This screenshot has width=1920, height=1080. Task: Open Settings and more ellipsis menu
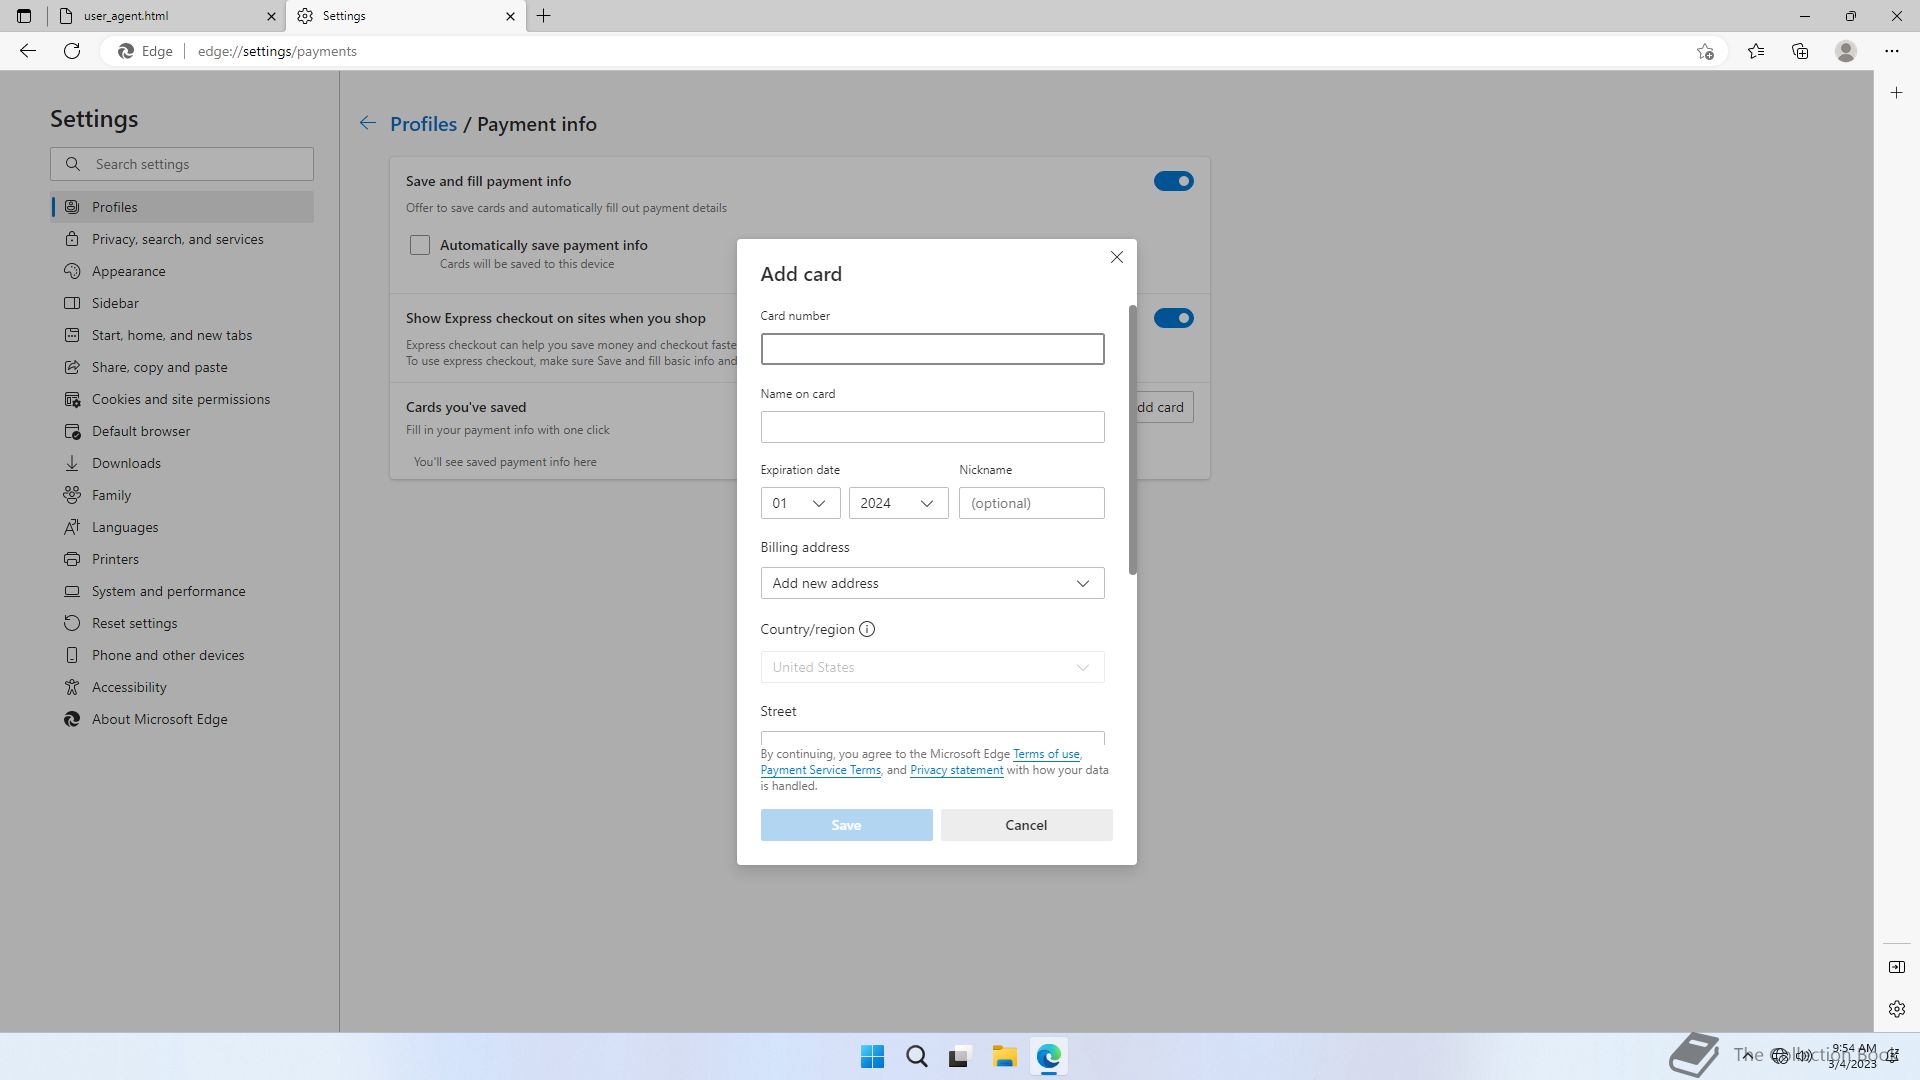[1891, 51]
